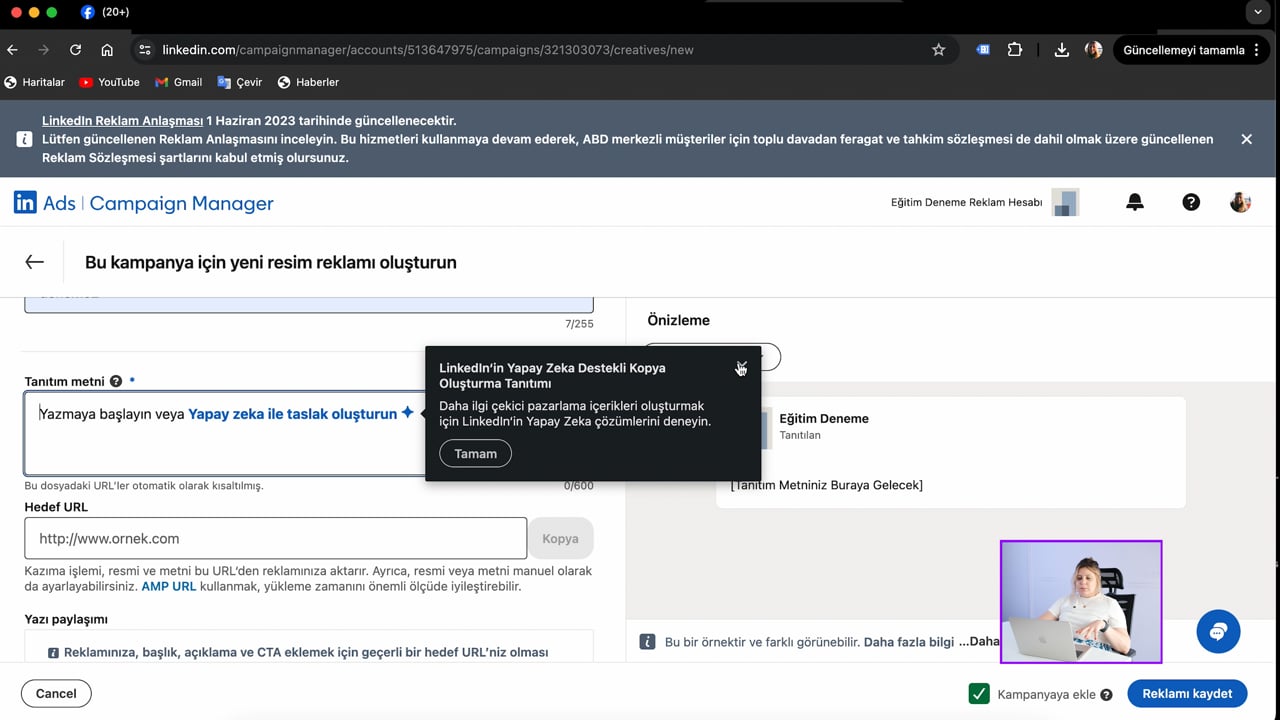This screenshot has width=1280, height=720.
Task: Click the Tamam button in popup
Action: coord(475,453)
